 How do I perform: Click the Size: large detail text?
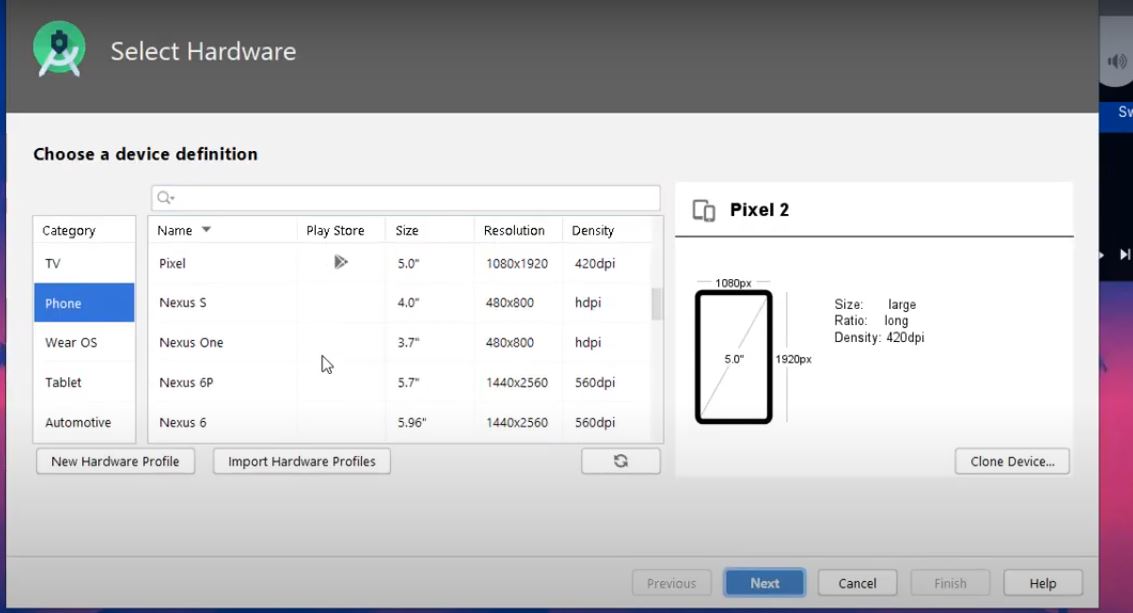pyautogui.click(x=875, y=304)
